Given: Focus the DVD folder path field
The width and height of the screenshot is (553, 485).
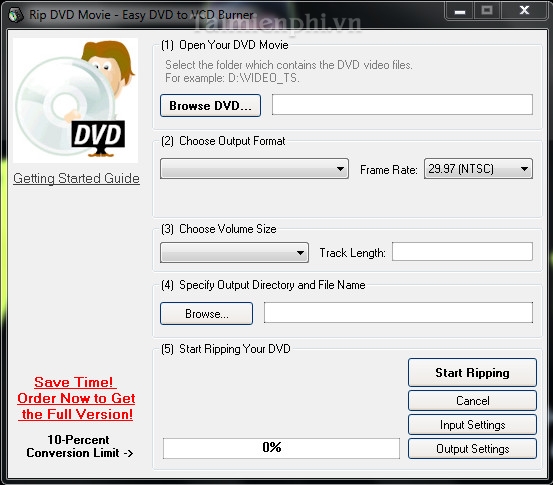Looking at the screenshot, I should (402, 104).
